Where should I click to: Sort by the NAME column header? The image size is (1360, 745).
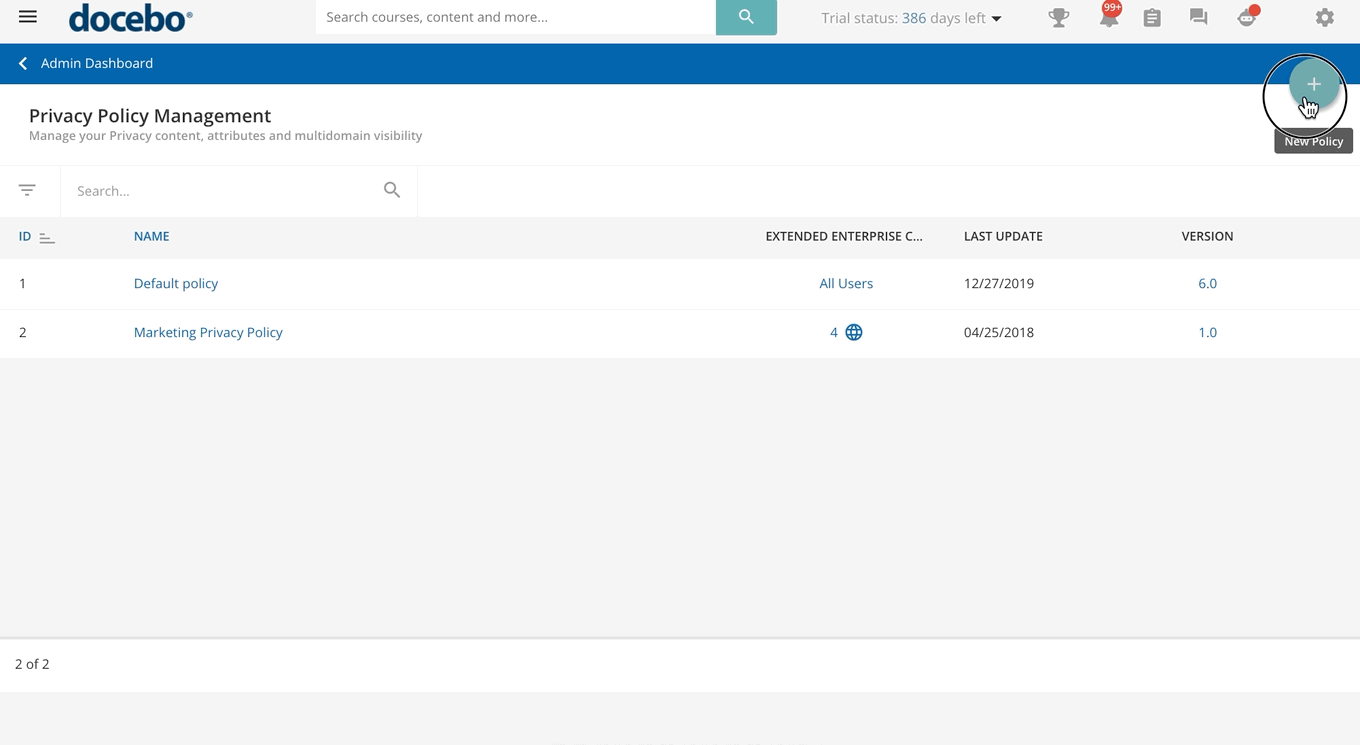pos(151,237)
